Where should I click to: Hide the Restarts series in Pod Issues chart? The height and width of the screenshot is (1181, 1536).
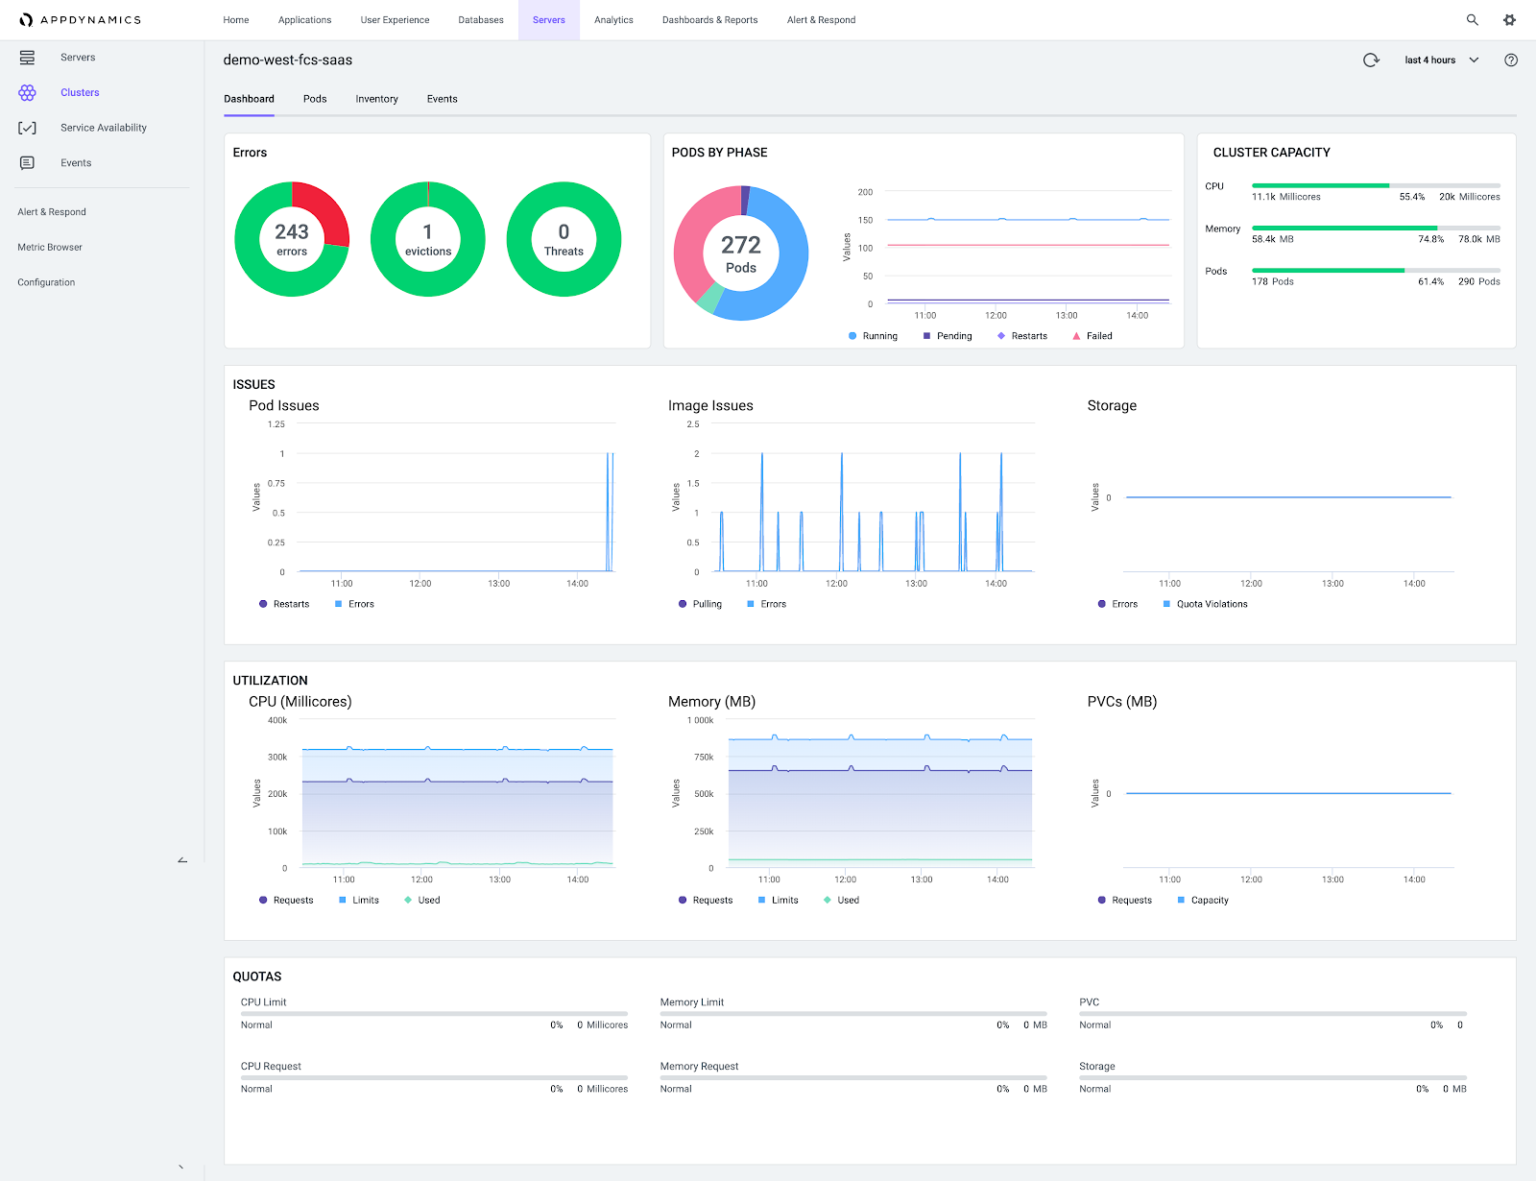284,603
